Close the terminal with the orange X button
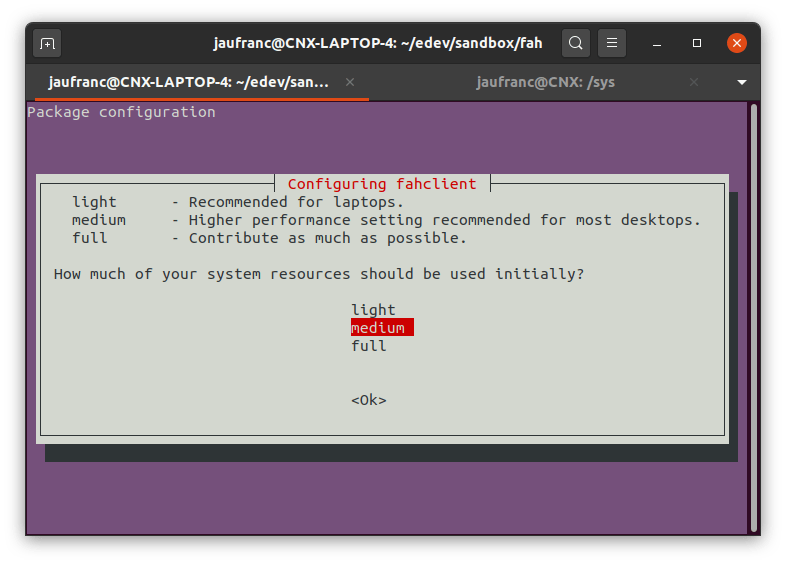 736,43
